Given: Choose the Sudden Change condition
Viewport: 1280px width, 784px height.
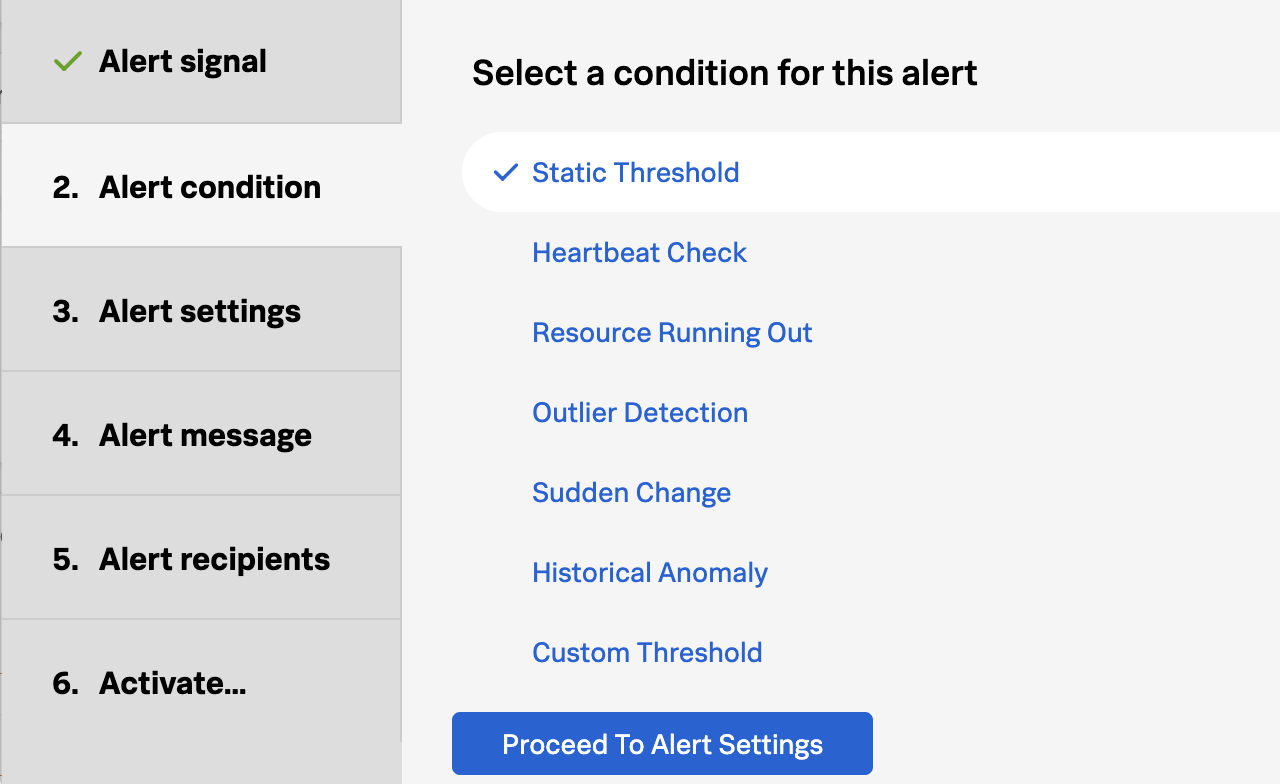Looking at the screenshot, I should [x=631, y=492].
